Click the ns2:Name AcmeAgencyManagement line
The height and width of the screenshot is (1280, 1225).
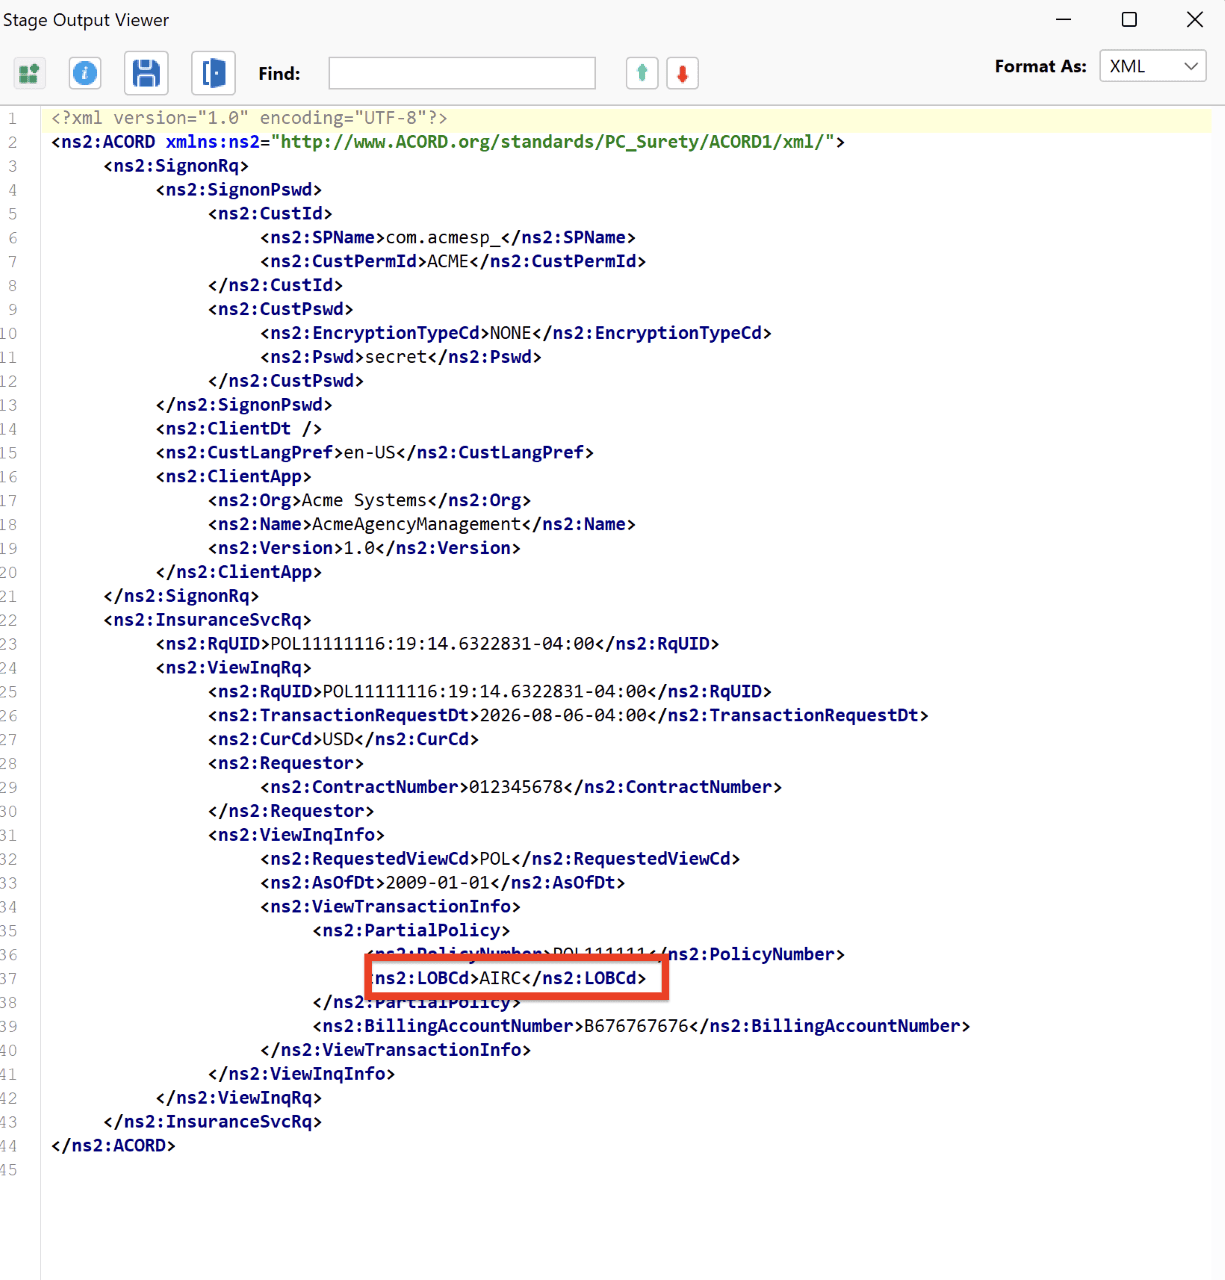pos(422,524)
